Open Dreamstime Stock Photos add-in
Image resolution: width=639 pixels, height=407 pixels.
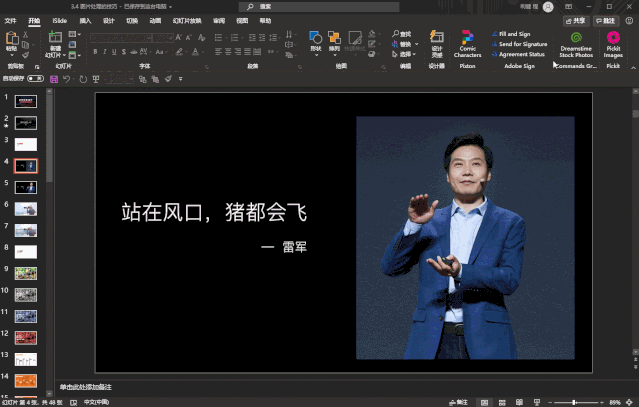coord(576,44)
